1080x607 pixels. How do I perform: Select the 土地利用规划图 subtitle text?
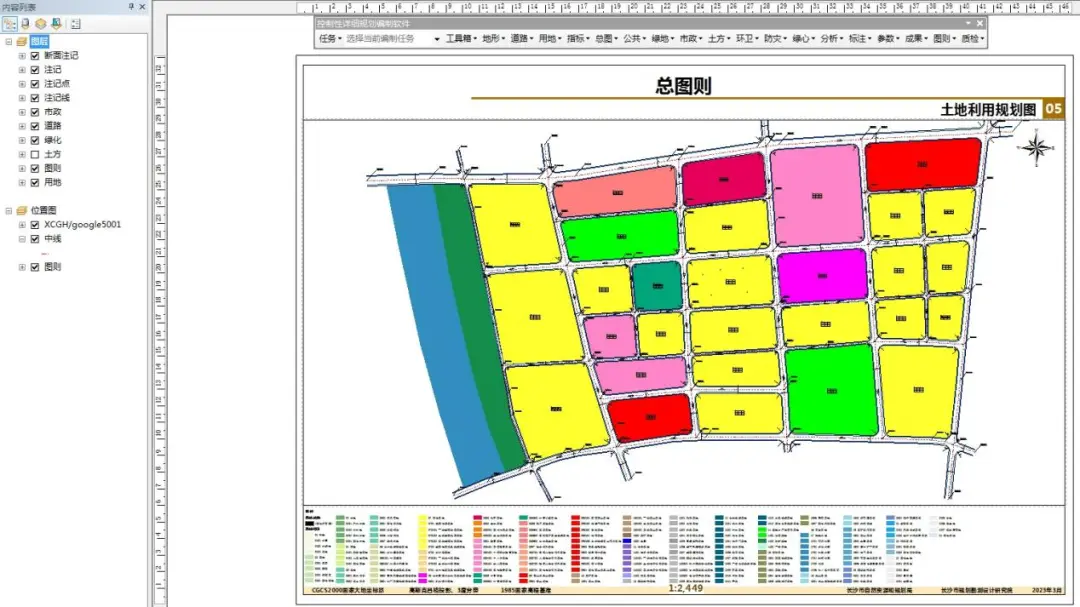tap(988, 110)
